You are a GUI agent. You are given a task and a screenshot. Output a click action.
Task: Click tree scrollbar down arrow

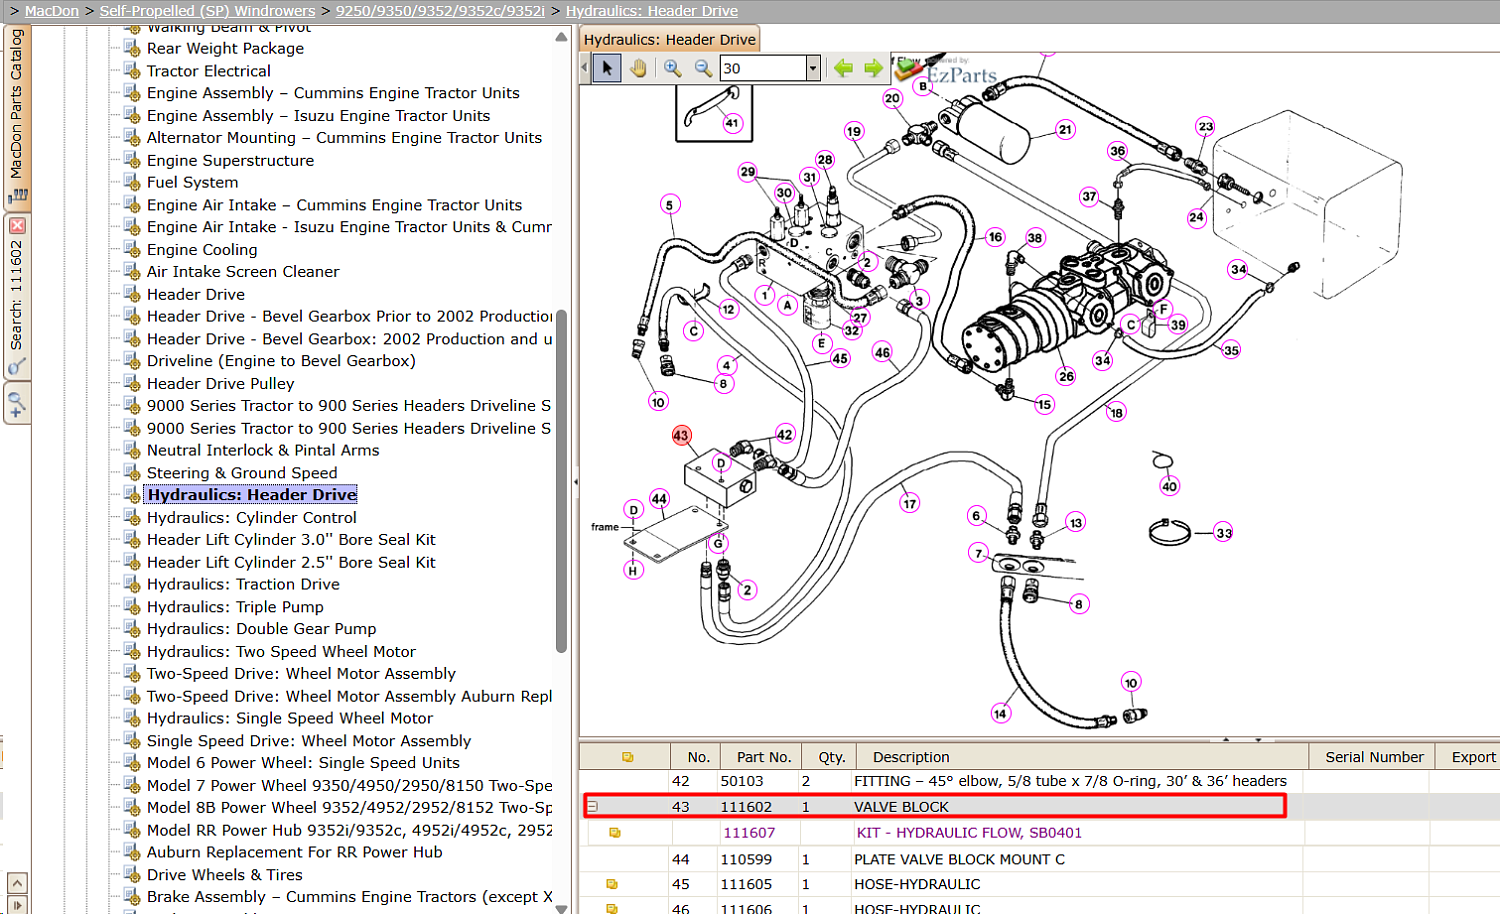(561, 908)
